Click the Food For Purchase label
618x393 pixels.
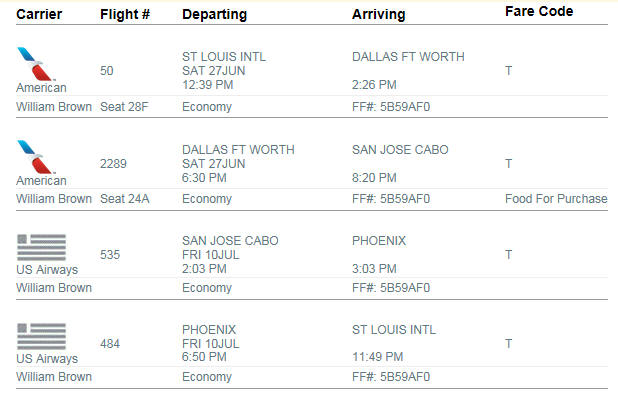coord(556,199)
